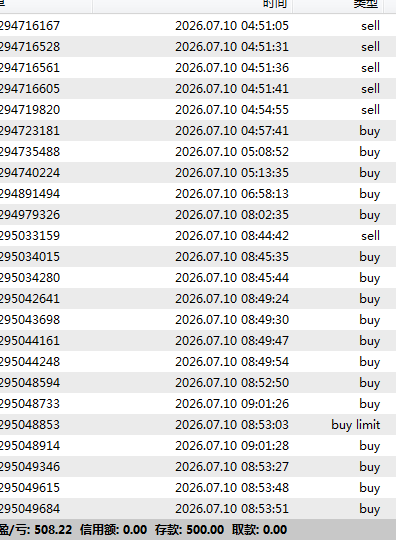The height and width of the screenshot is (543, 396).
Task: Select buy order 294723181
Action: point(198,131)
